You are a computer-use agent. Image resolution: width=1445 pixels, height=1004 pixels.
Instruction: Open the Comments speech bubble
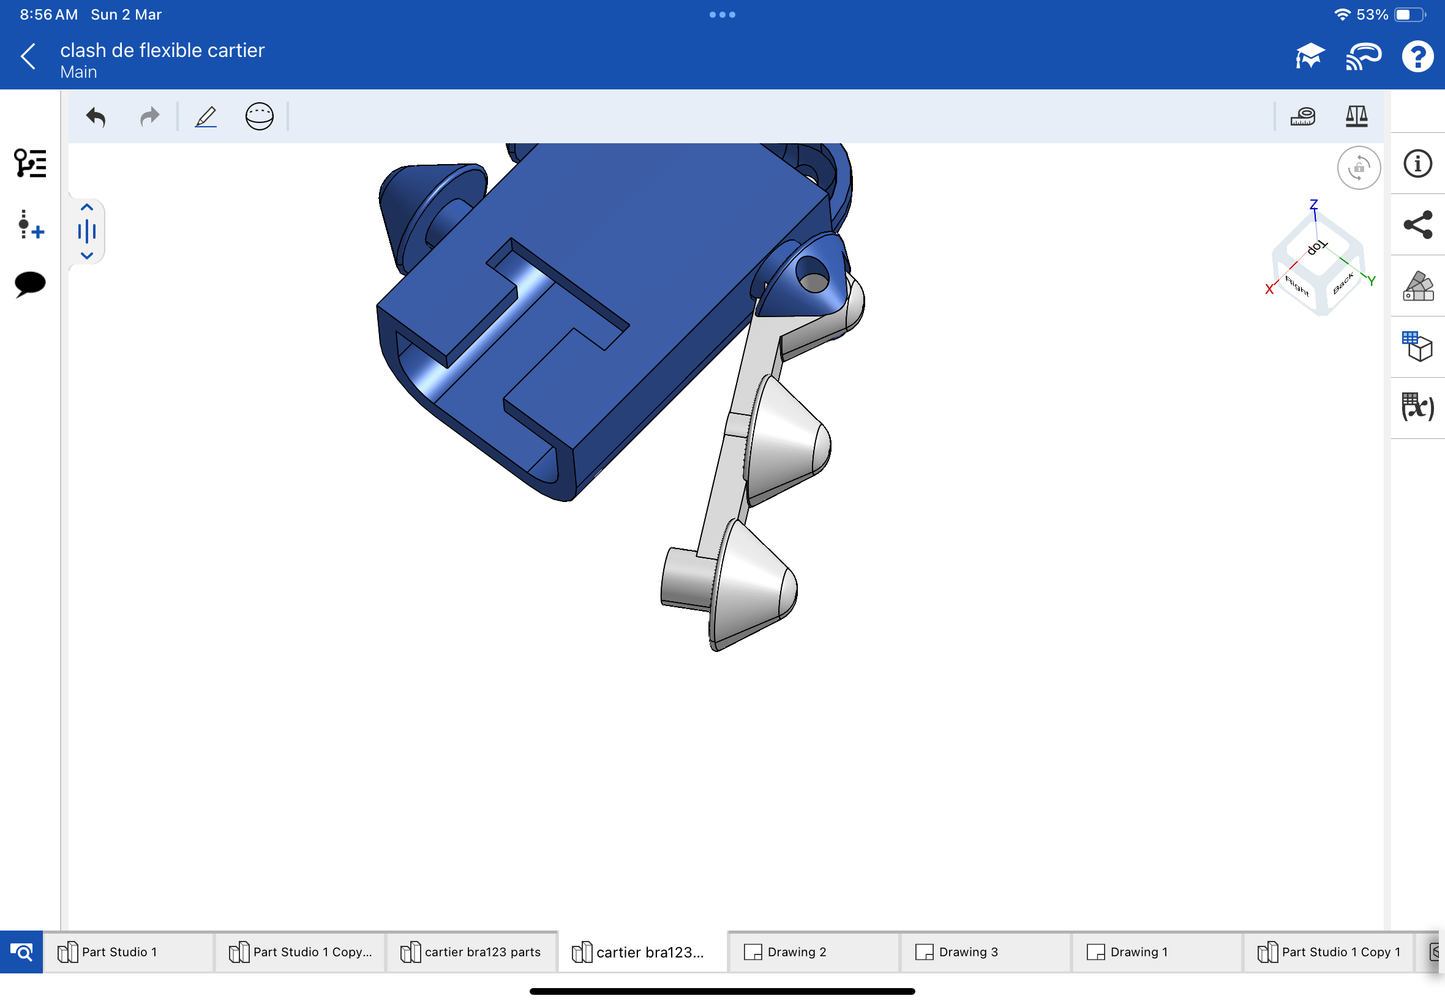(30, 284)
